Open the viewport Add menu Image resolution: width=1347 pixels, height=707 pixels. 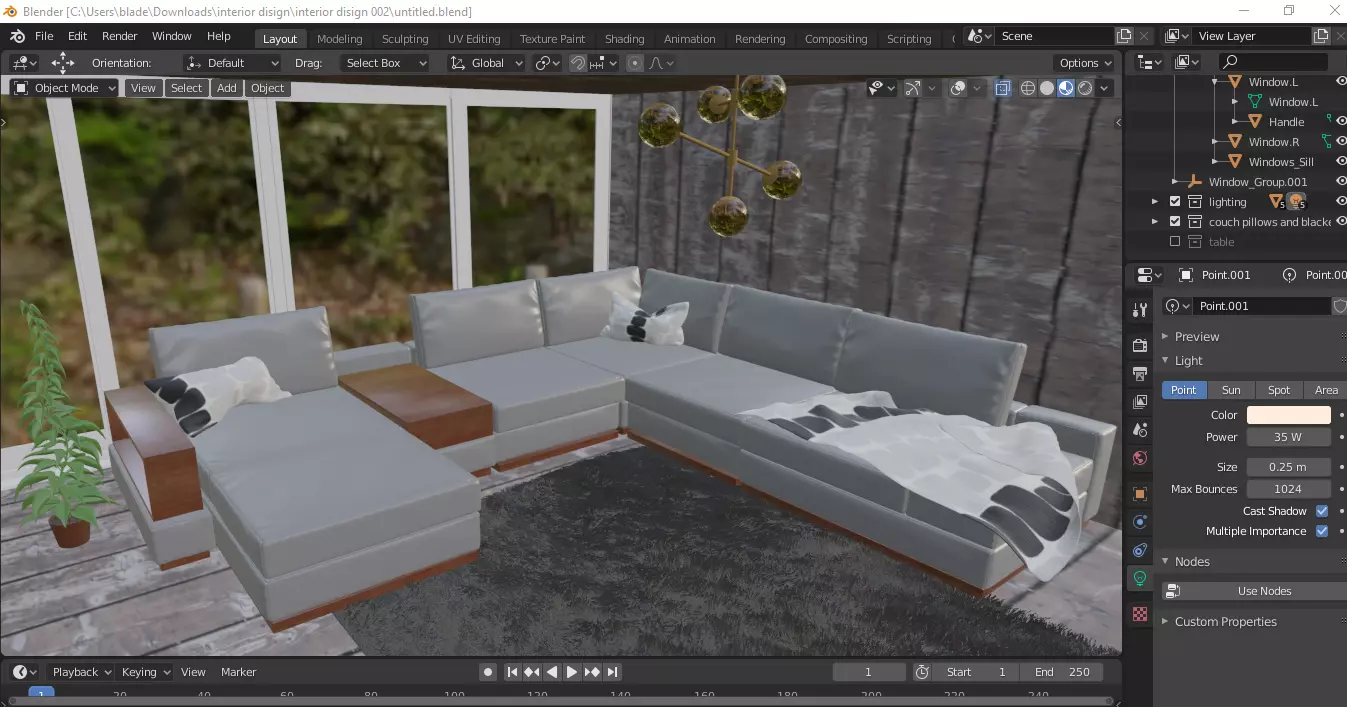[x=227, y=88]
